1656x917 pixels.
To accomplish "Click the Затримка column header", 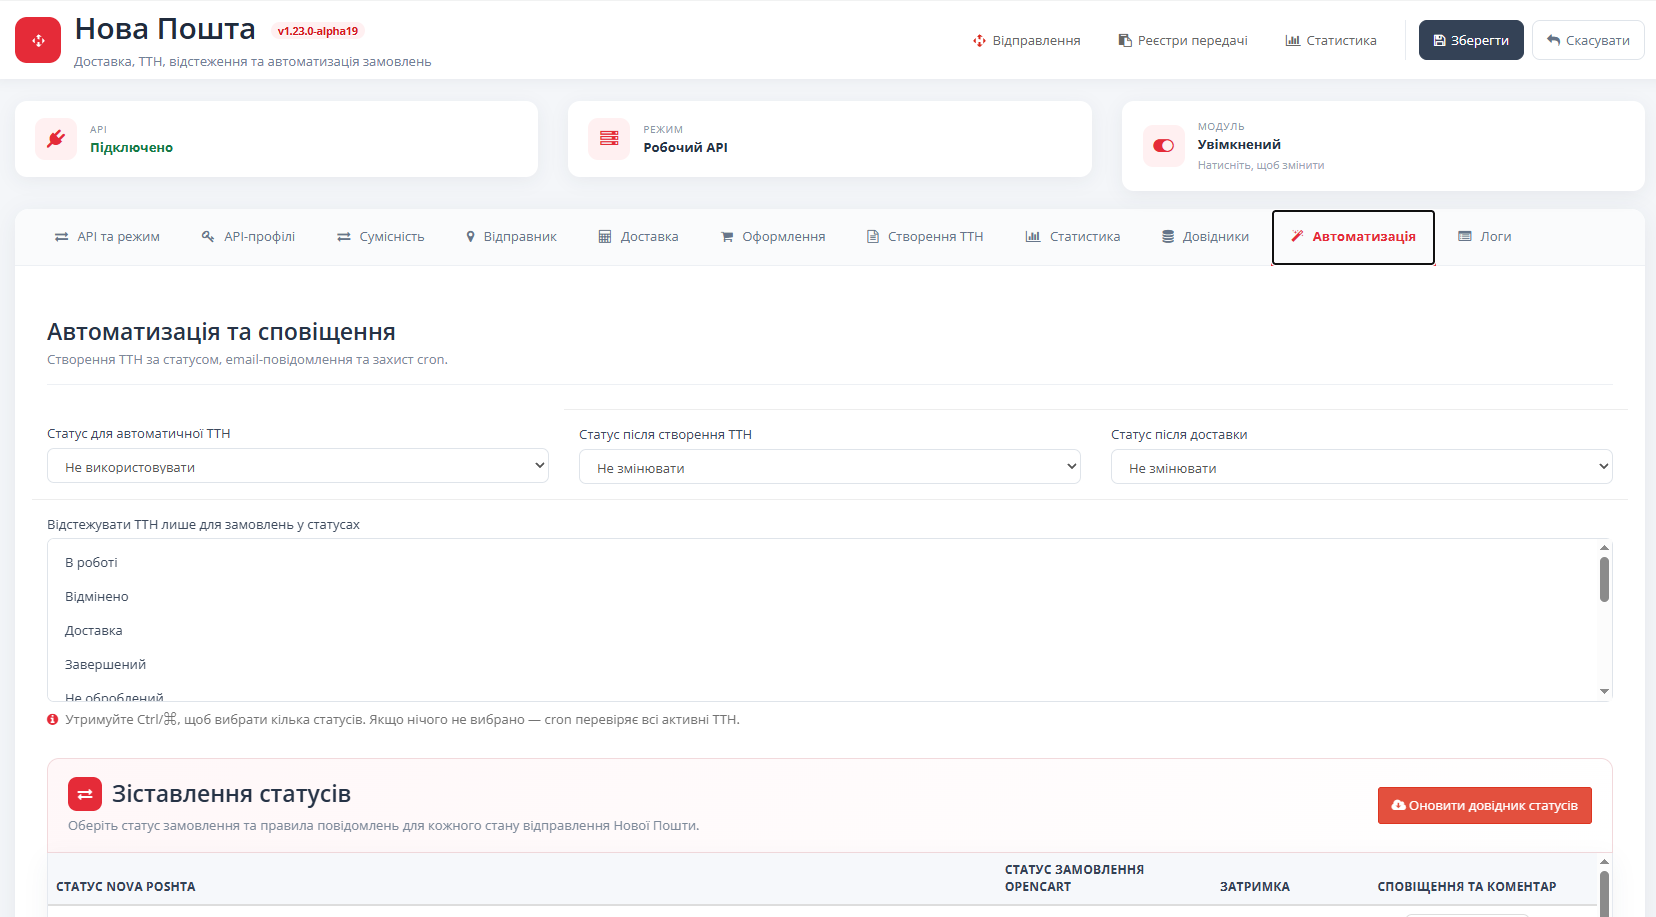I will (x=1255, y=887).
